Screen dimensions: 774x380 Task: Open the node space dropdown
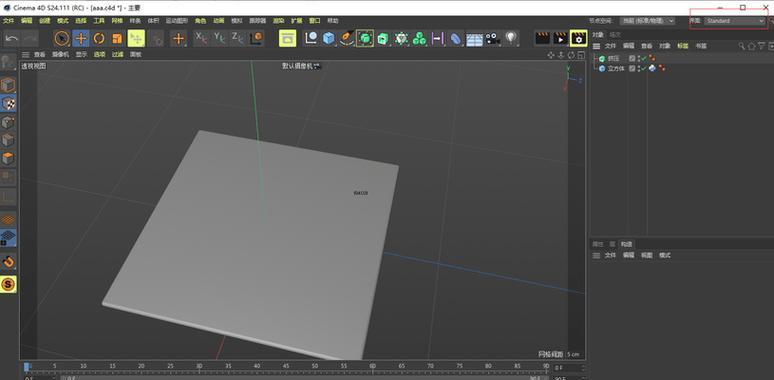[x=648, y=21]
